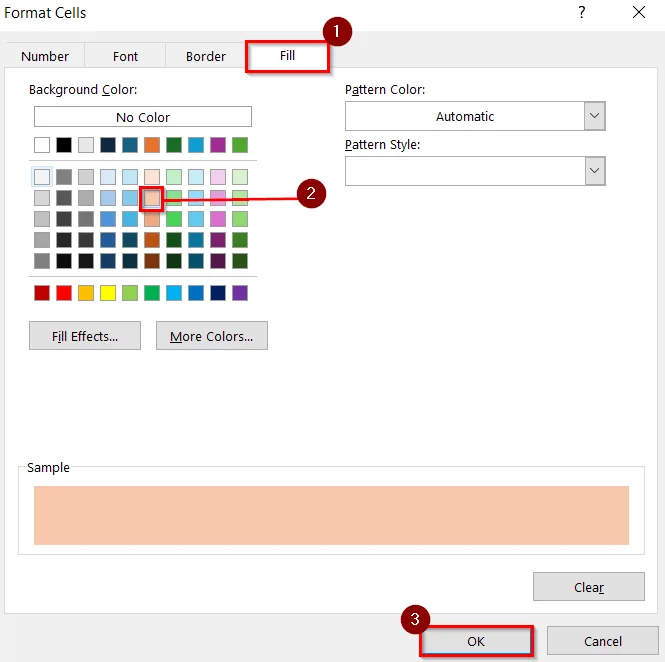This screenshot has width=665, height=662.
Task: Pick the dark navy standard color swatch
Action: coord(218,293)
